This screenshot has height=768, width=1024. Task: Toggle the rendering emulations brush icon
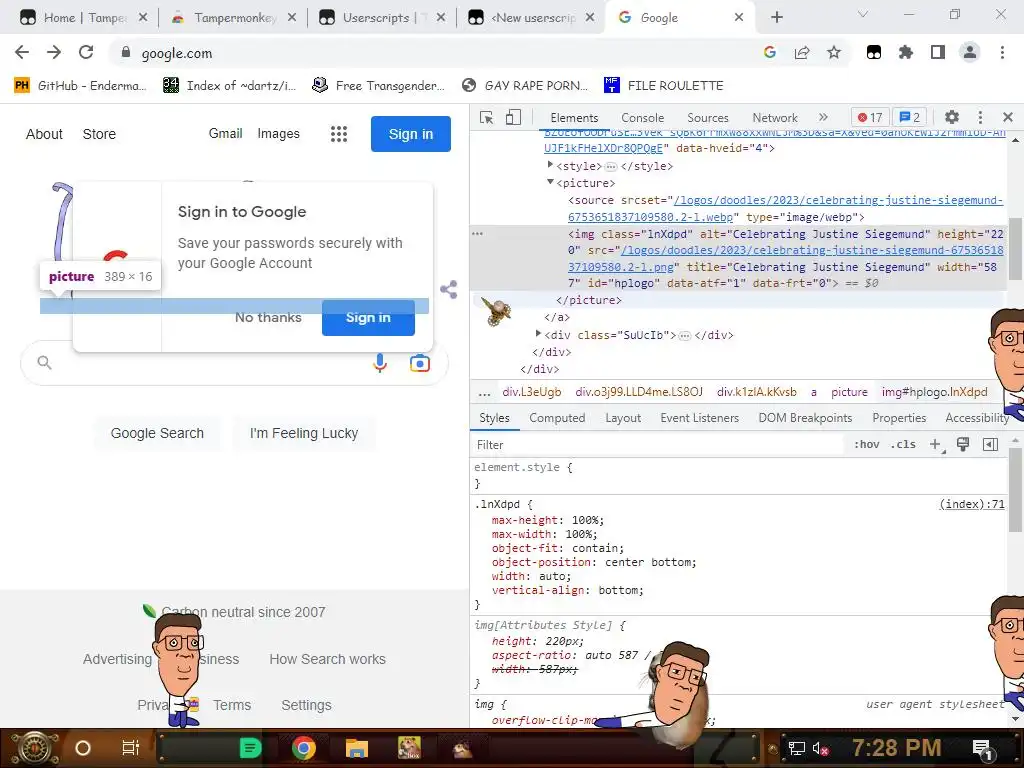963,445
